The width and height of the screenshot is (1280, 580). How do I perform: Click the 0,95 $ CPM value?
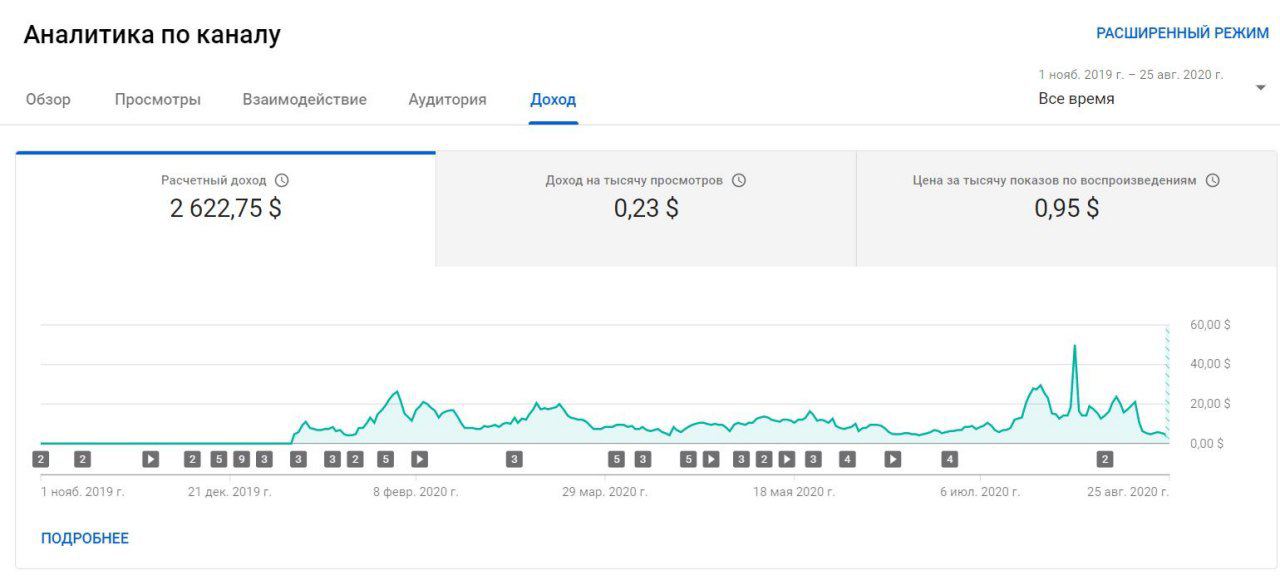click(1066, 209)
